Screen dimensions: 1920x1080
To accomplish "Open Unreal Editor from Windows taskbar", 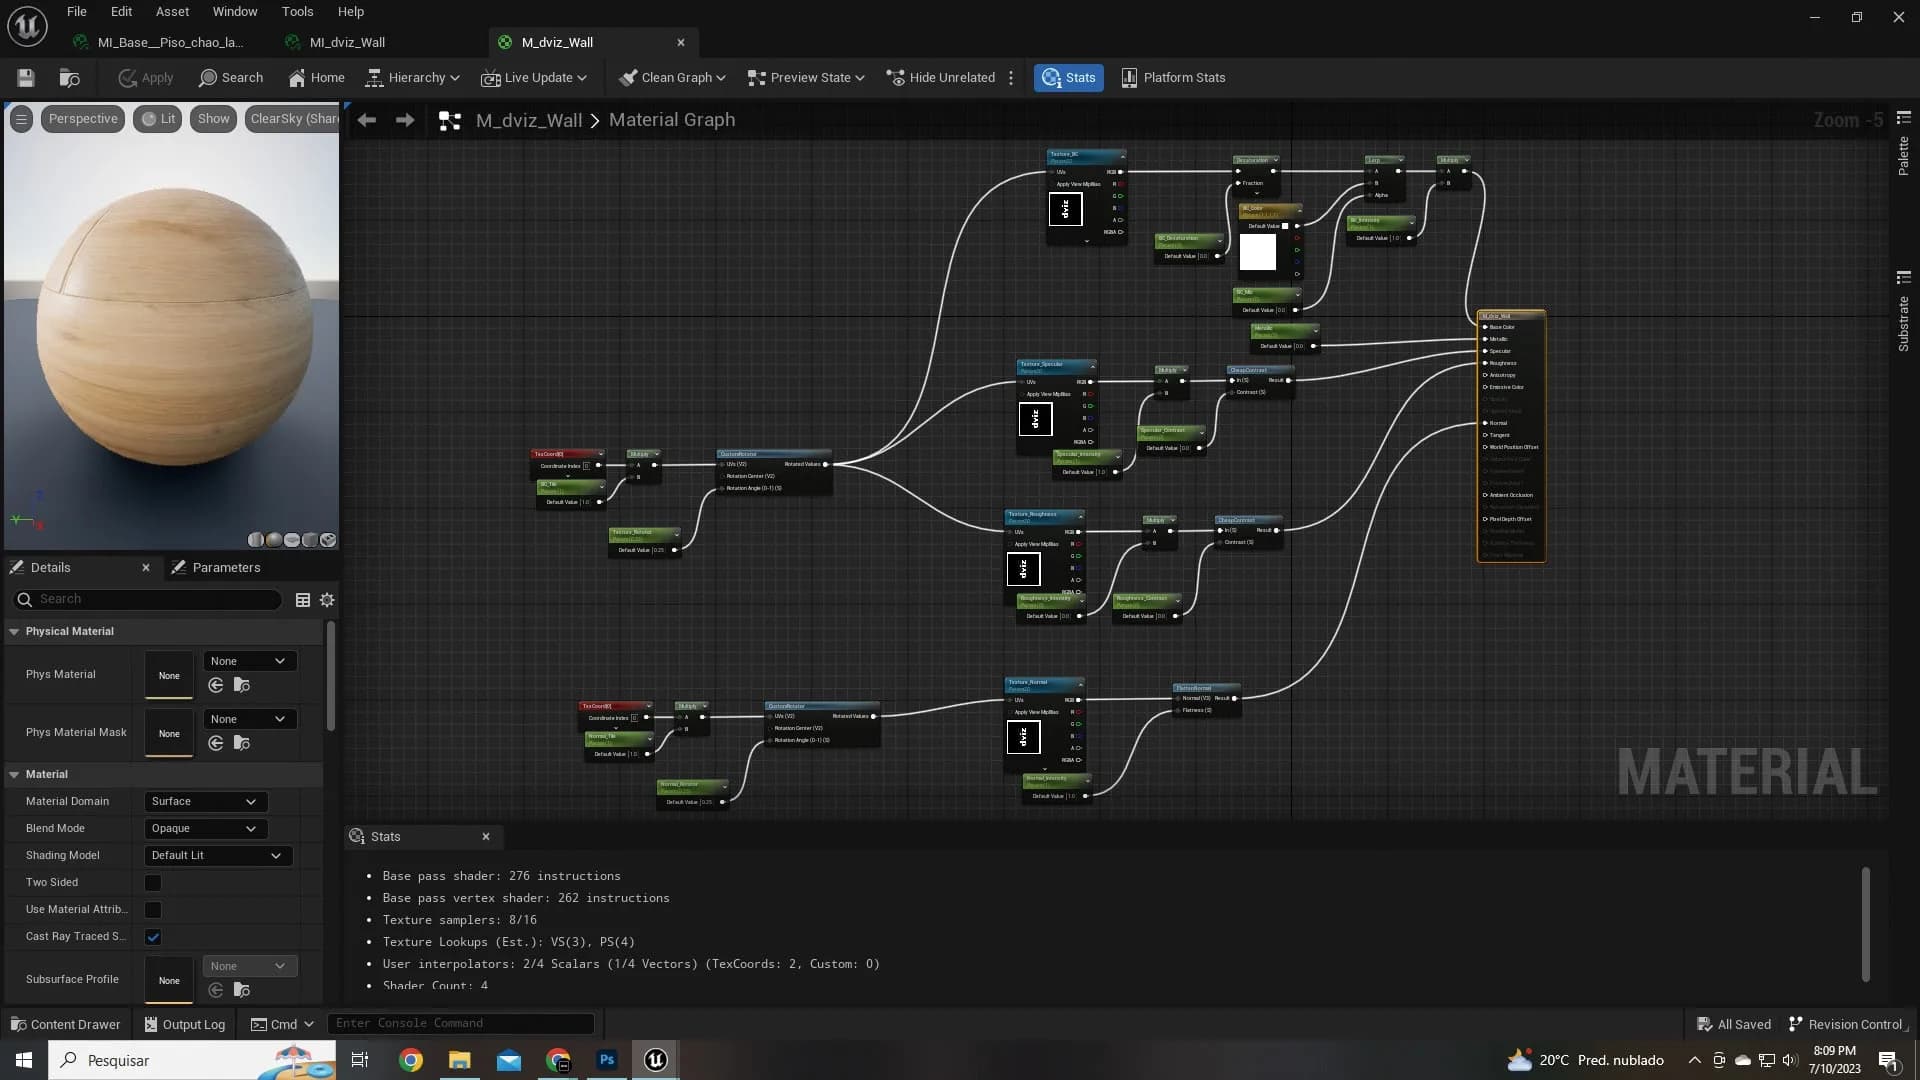I will 655,1060.
